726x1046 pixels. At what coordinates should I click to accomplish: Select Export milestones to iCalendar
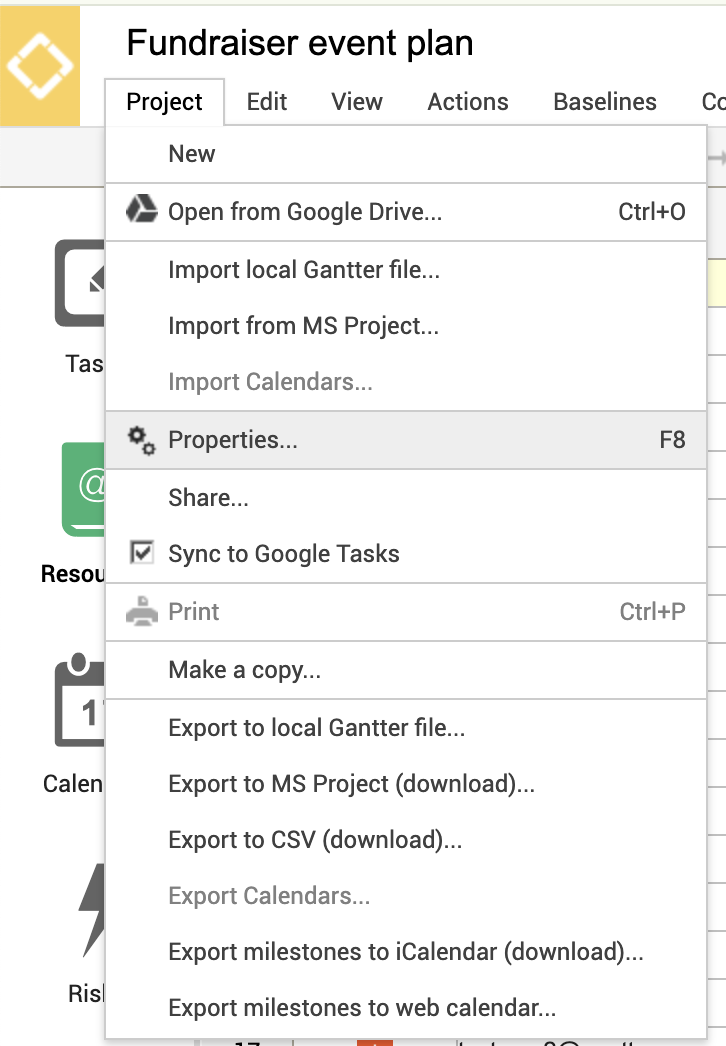click(406, 952)
